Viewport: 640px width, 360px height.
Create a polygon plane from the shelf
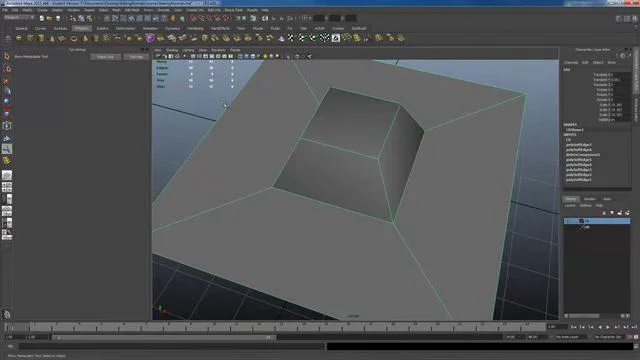(x=62, y=38)
